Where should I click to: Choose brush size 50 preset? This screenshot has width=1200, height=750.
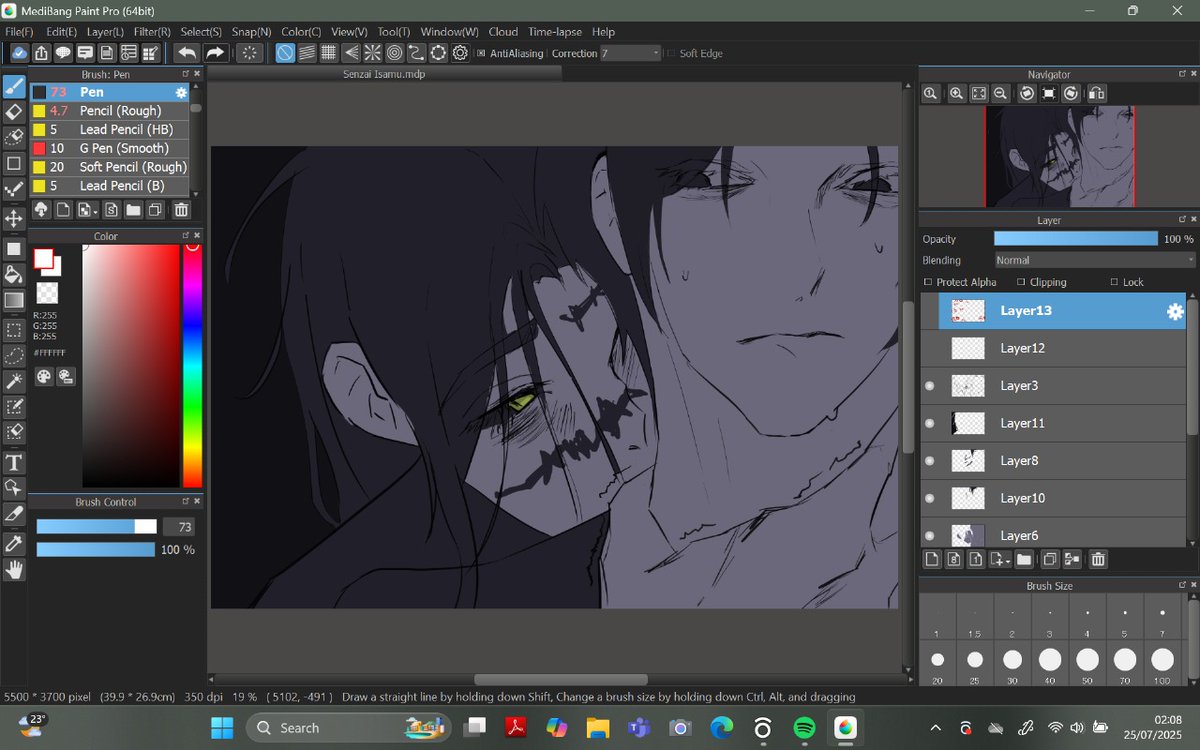pyautogui.click(x=1087, y=665)
